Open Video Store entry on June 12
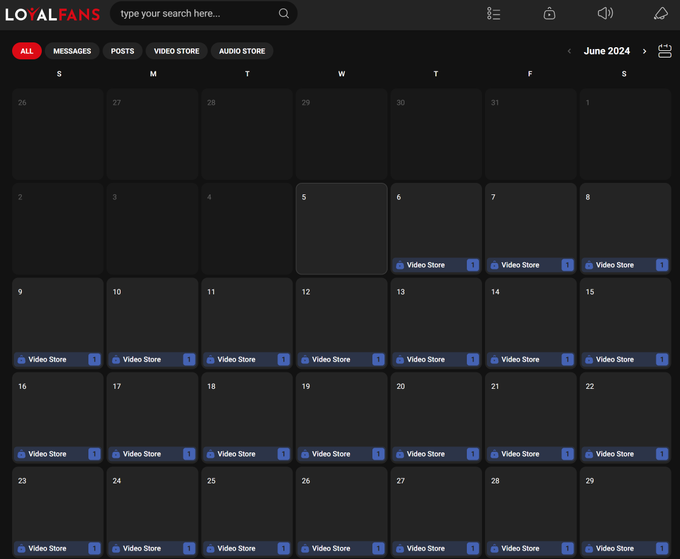Screen dimensions: 680x559 click(342, 360)
